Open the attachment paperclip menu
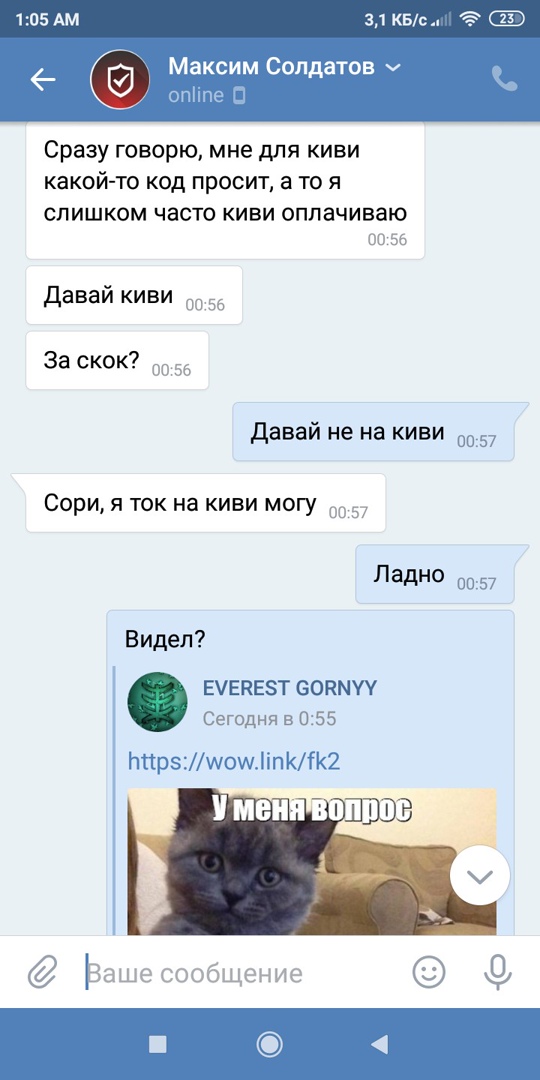Viewport: 540px width, 1080px height. point(42,973)
